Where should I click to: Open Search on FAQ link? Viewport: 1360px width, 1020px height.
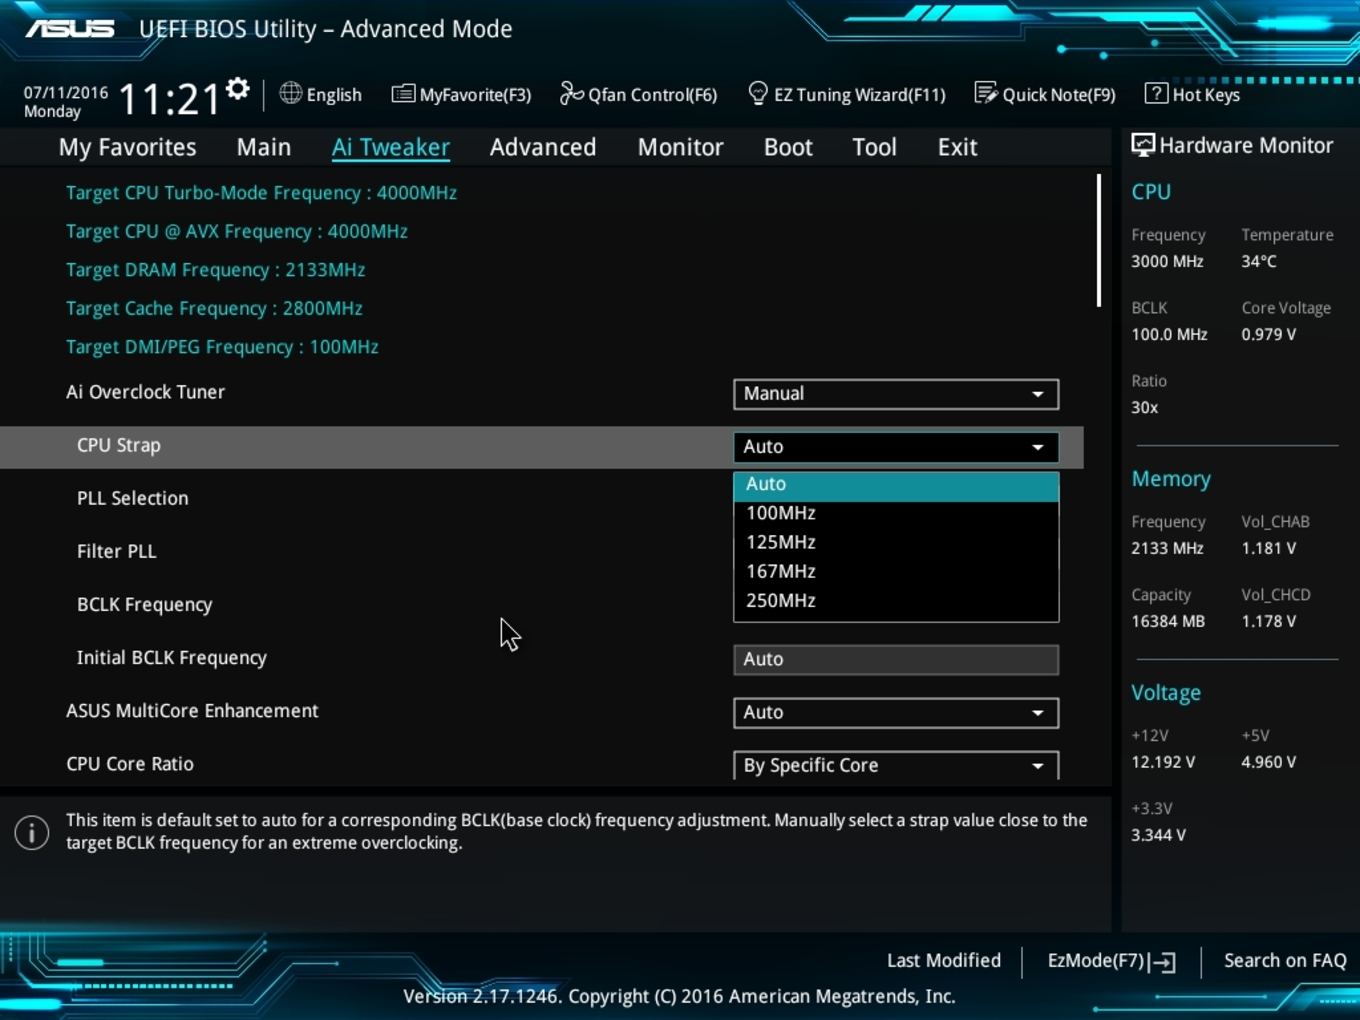click(x=1285, y=961)
